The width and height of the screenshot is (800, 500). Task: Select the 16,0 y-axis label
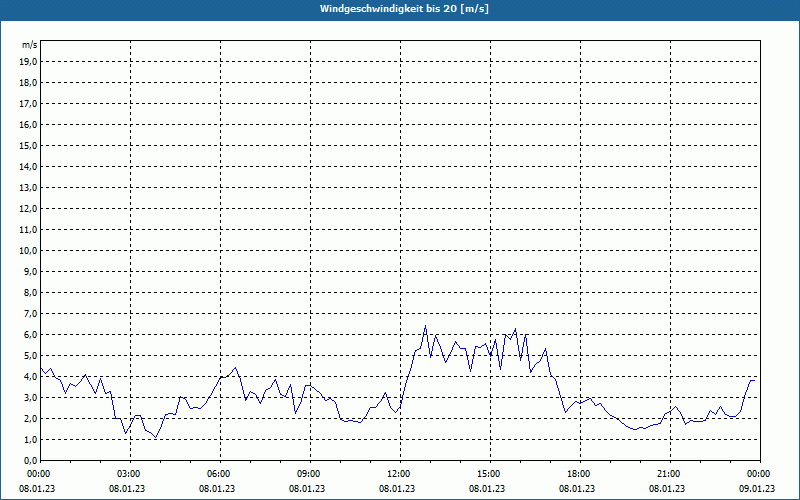coord(30,124)
